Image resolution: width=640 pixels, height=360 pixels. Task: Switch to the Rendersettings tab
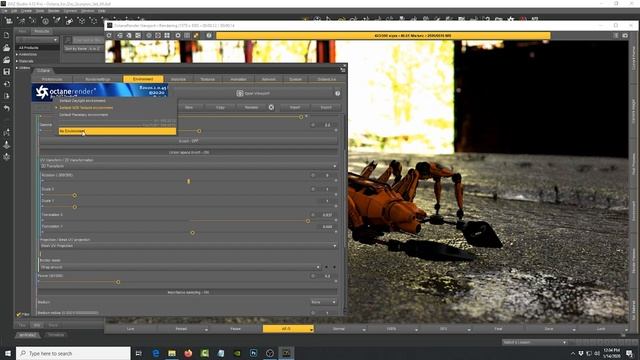[98, 79]
